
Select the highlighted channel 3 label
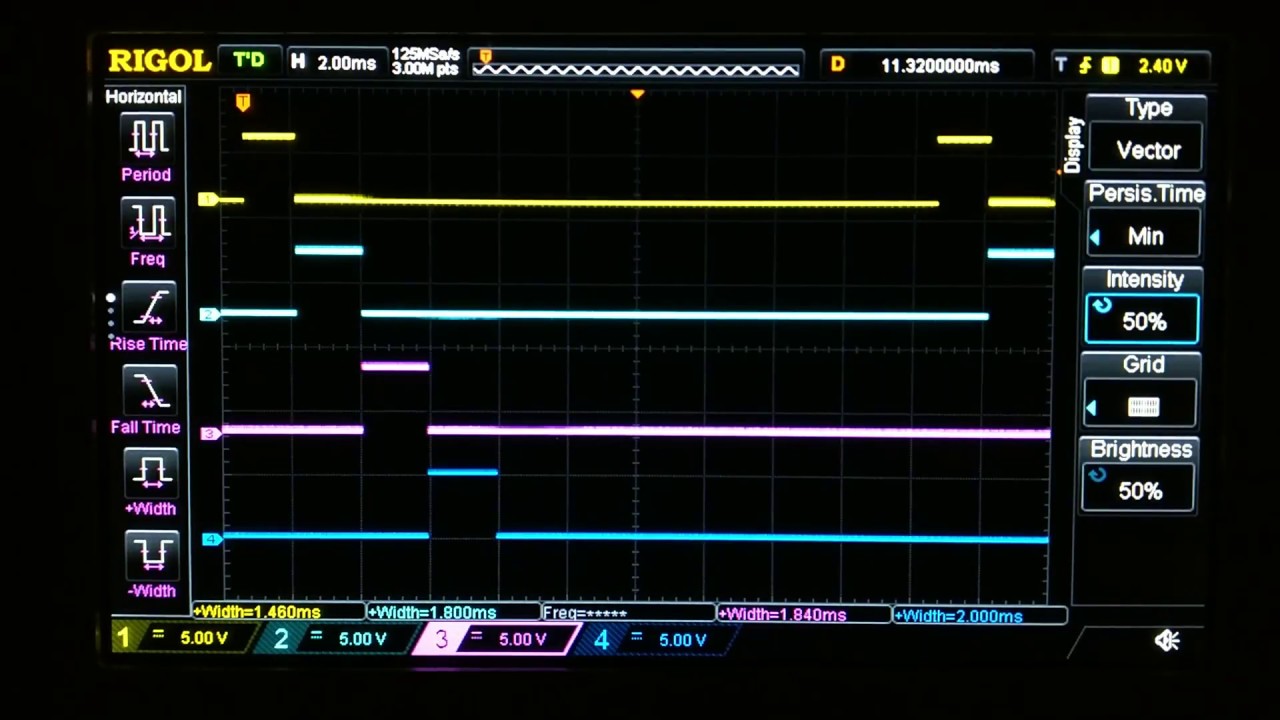coord(495,639)
